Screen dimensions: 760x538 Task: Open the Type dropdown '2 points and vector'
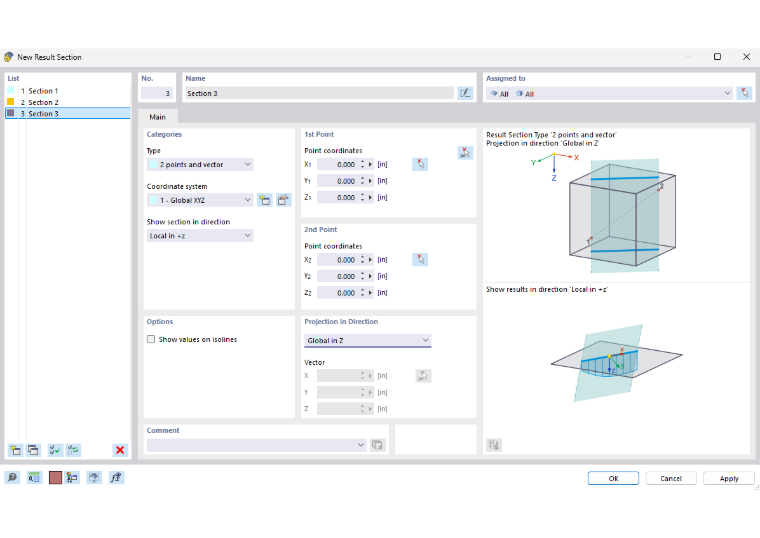pos(200,164)
